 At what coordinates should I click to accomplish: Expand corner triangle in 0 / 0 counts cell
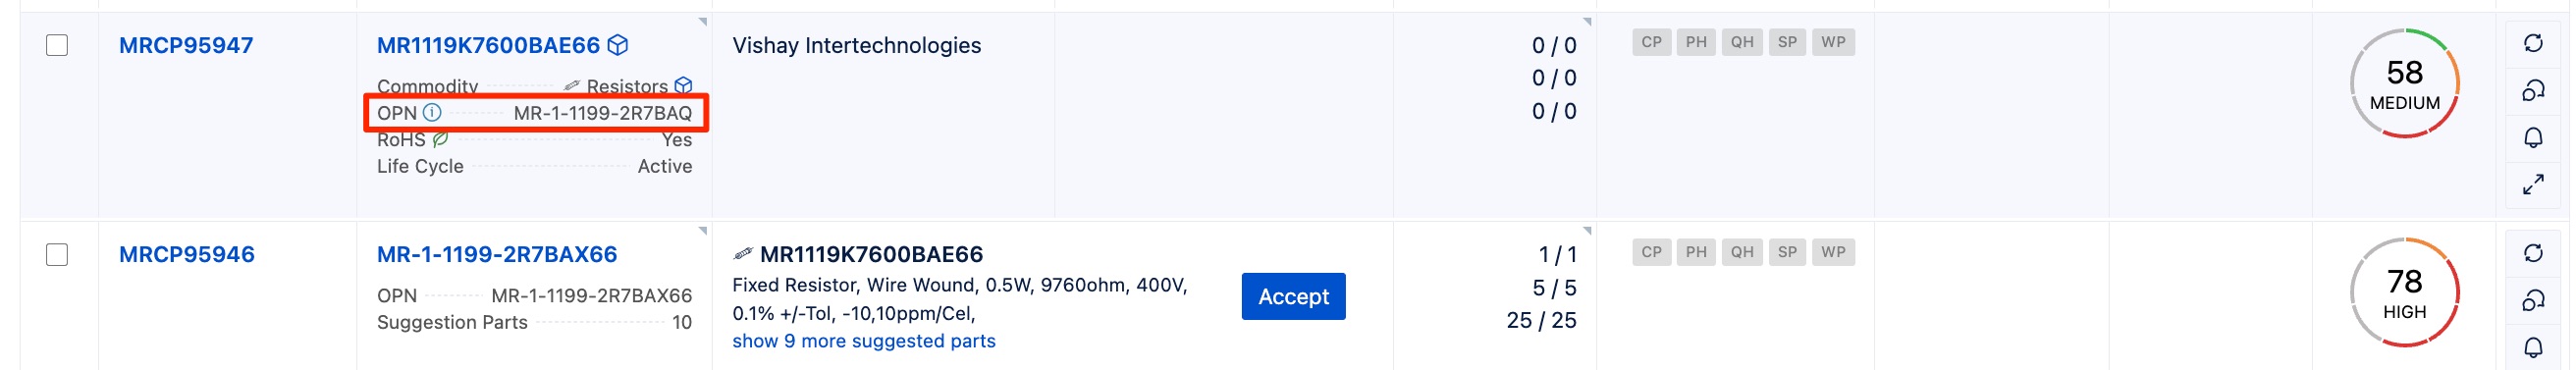[1586, 22]
